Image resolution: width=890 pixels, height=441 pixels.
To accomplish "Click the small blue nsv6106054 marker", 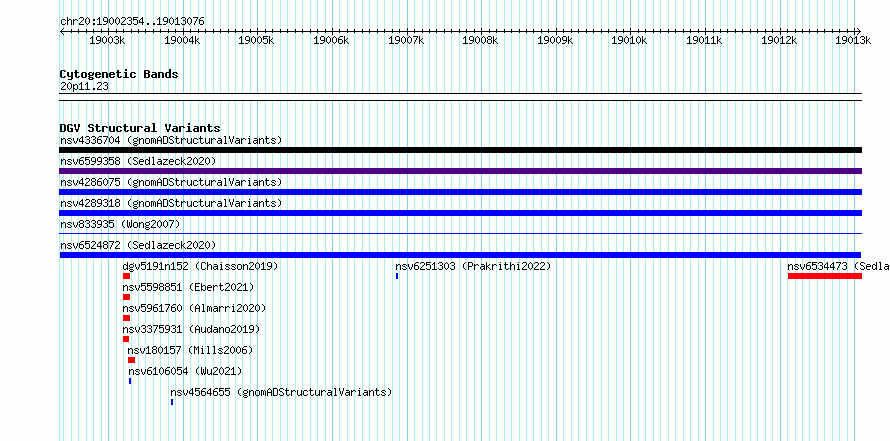I will (x=130, y=381).
